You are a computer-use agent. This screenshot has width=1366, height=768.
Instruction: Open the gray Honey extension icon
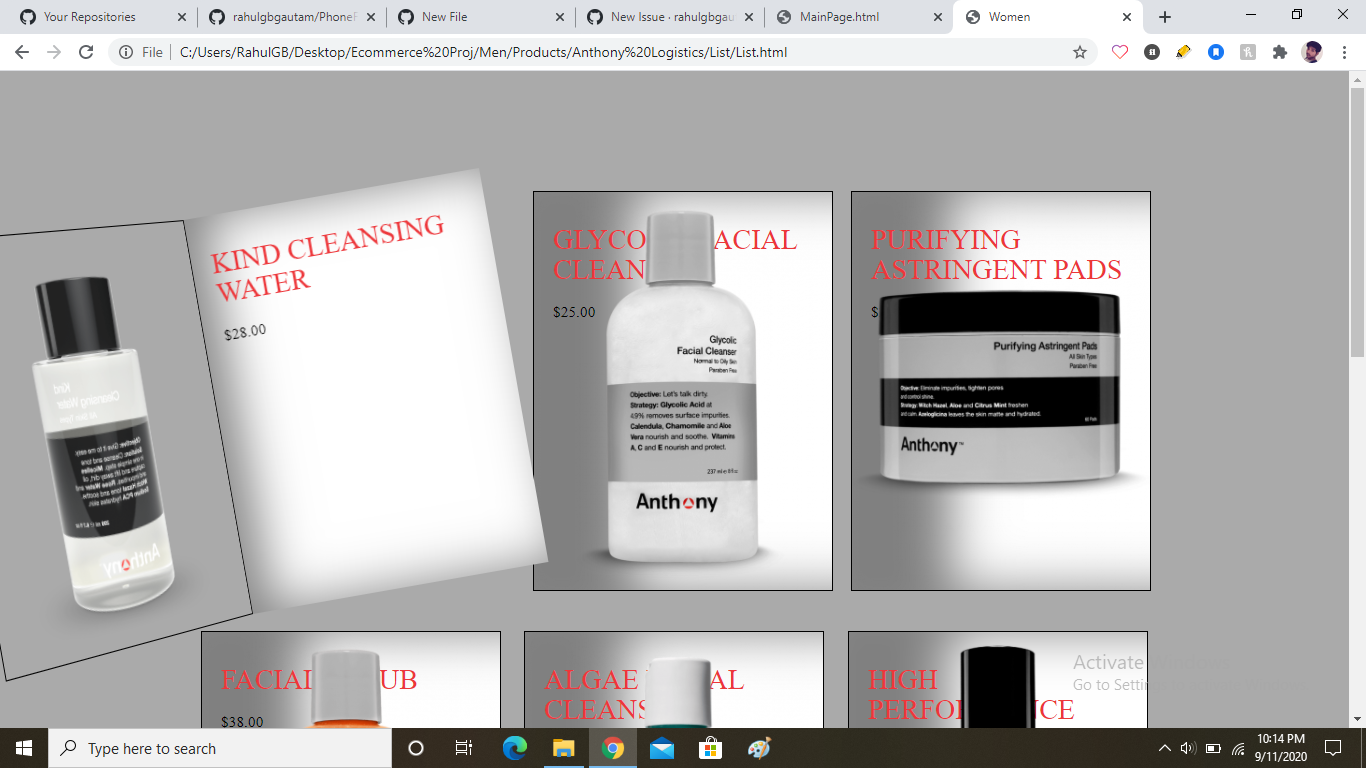tap(1248, 52)
